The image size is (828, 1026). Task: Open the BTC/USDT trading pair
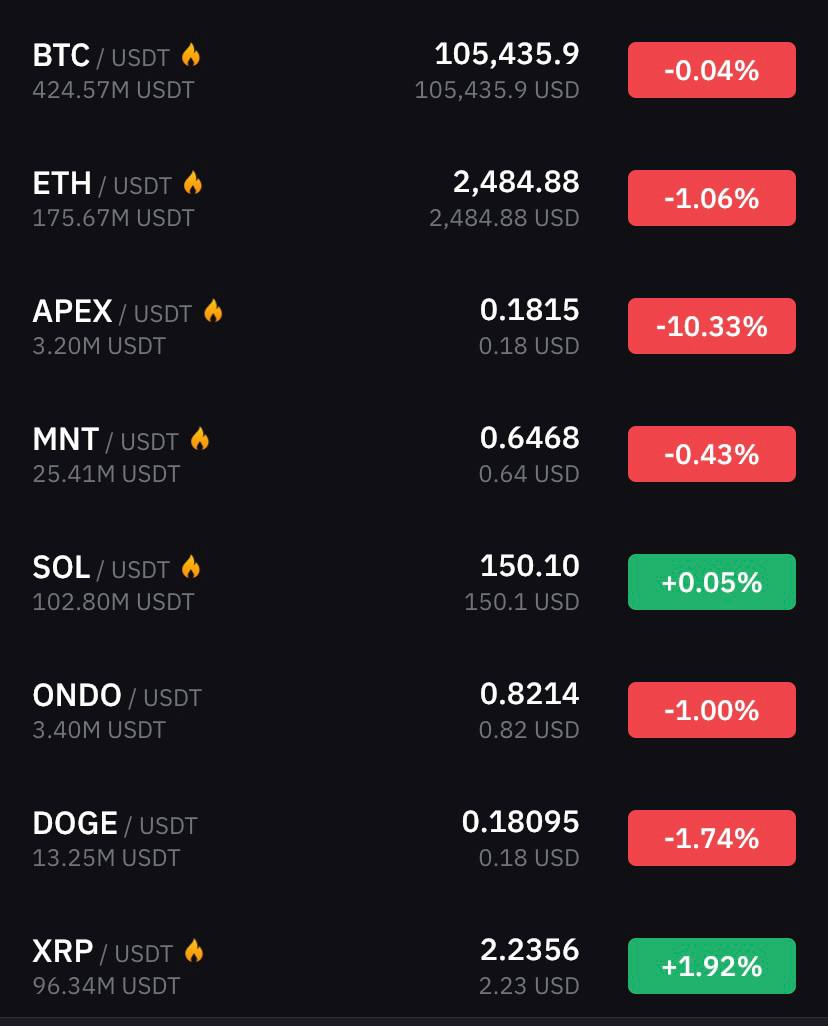101,56
